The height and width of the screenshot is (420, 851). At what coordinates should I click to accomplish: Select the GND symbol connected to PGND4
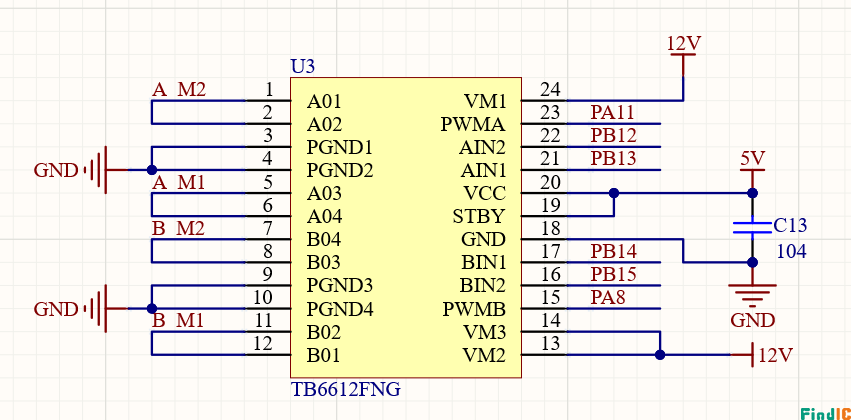pos(81,309)
